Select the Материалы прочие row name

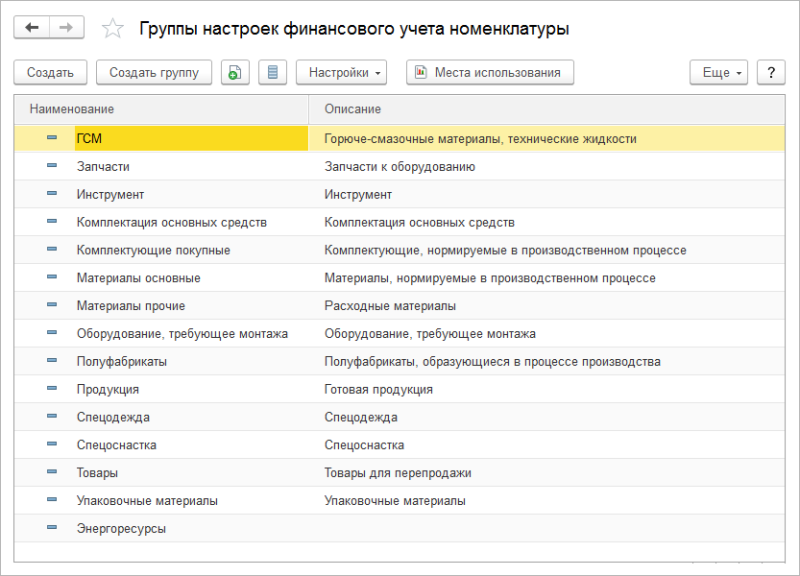click(131, 306)
